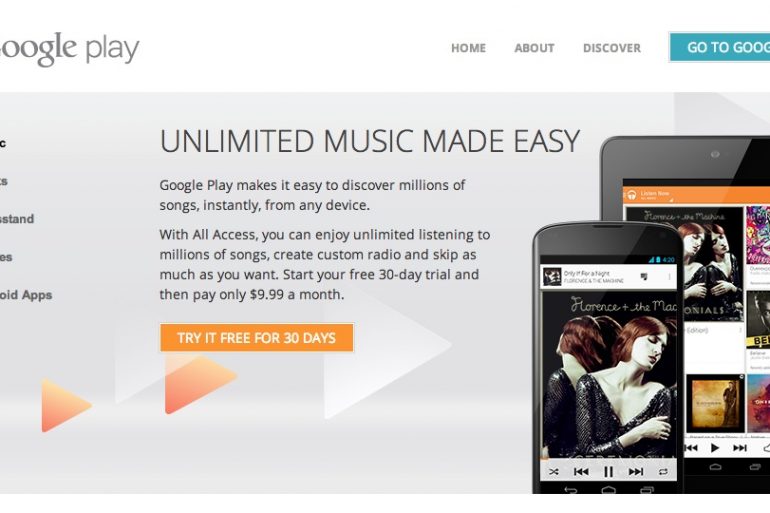
Task: Click the tablet's previous track icon
Action: click(691, 448)
